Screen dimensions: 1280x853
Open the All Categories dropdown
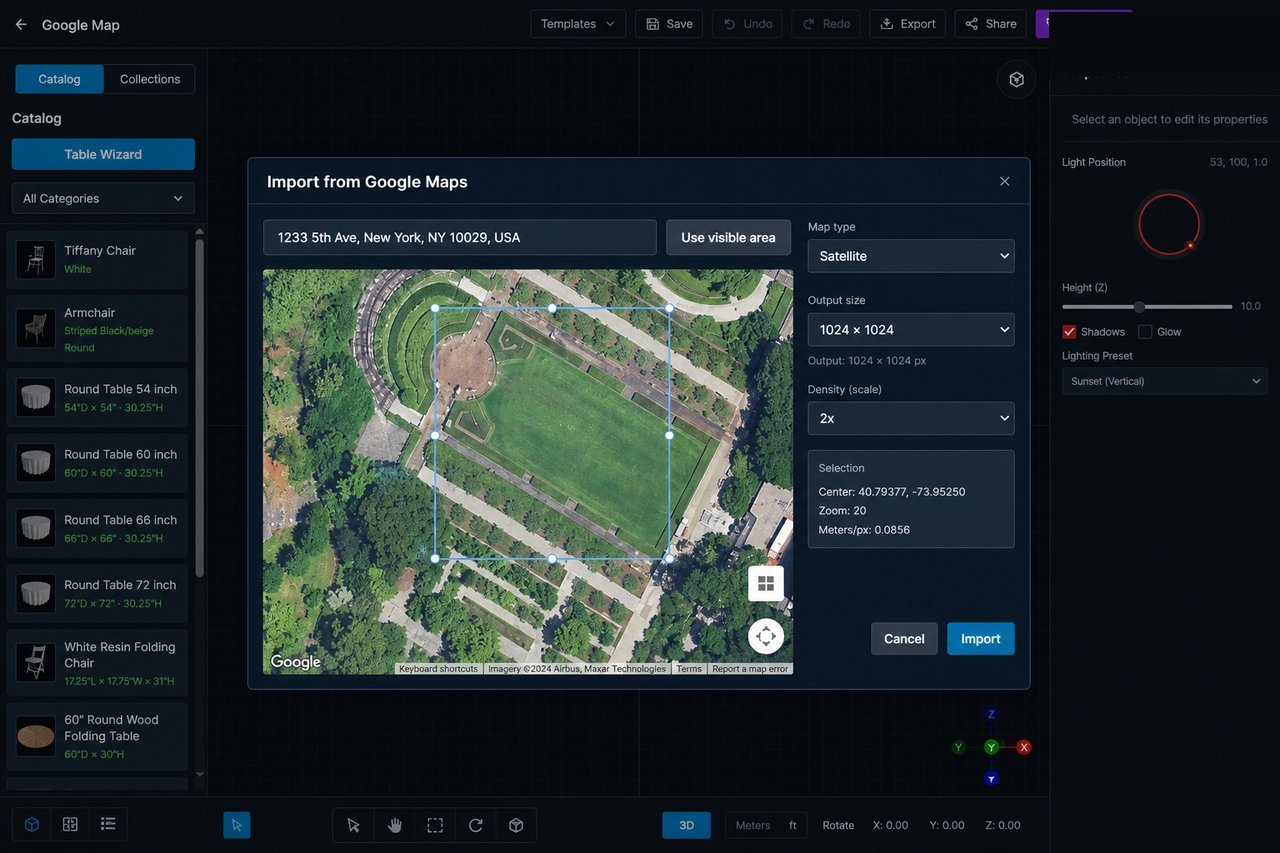(103, 198)
